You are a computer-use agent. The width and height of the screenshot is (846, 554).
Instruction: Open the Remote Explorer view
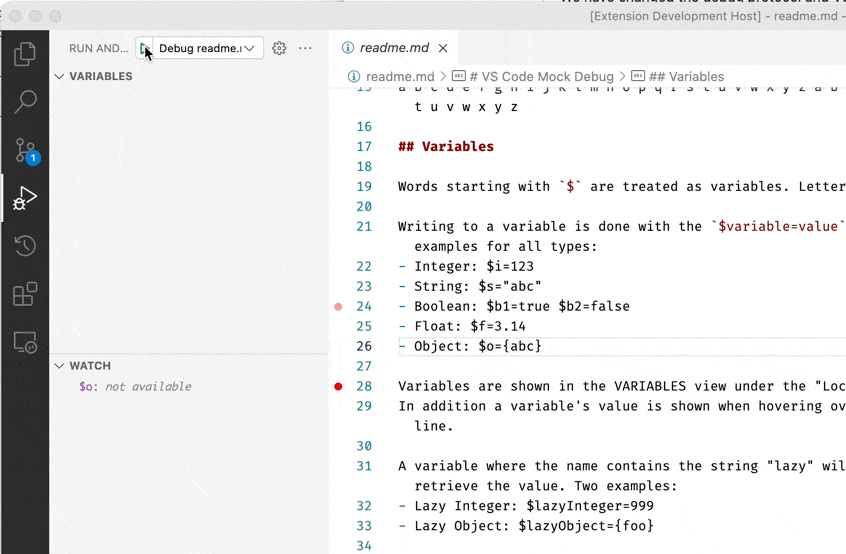tap(25, 342)
